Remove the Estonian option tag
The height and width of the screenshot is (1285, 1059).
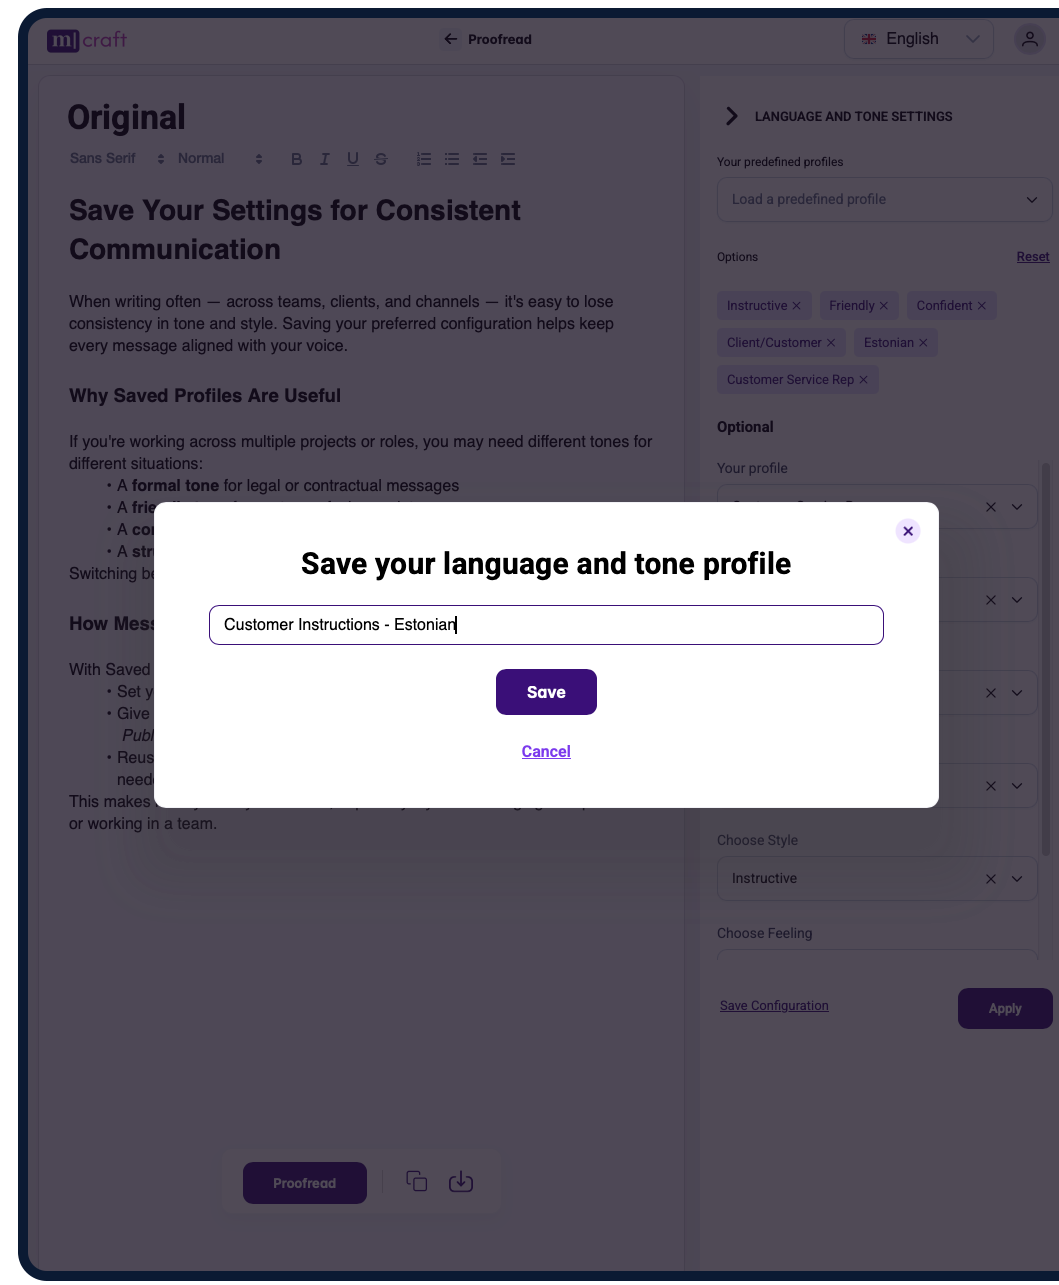(922, 342)
